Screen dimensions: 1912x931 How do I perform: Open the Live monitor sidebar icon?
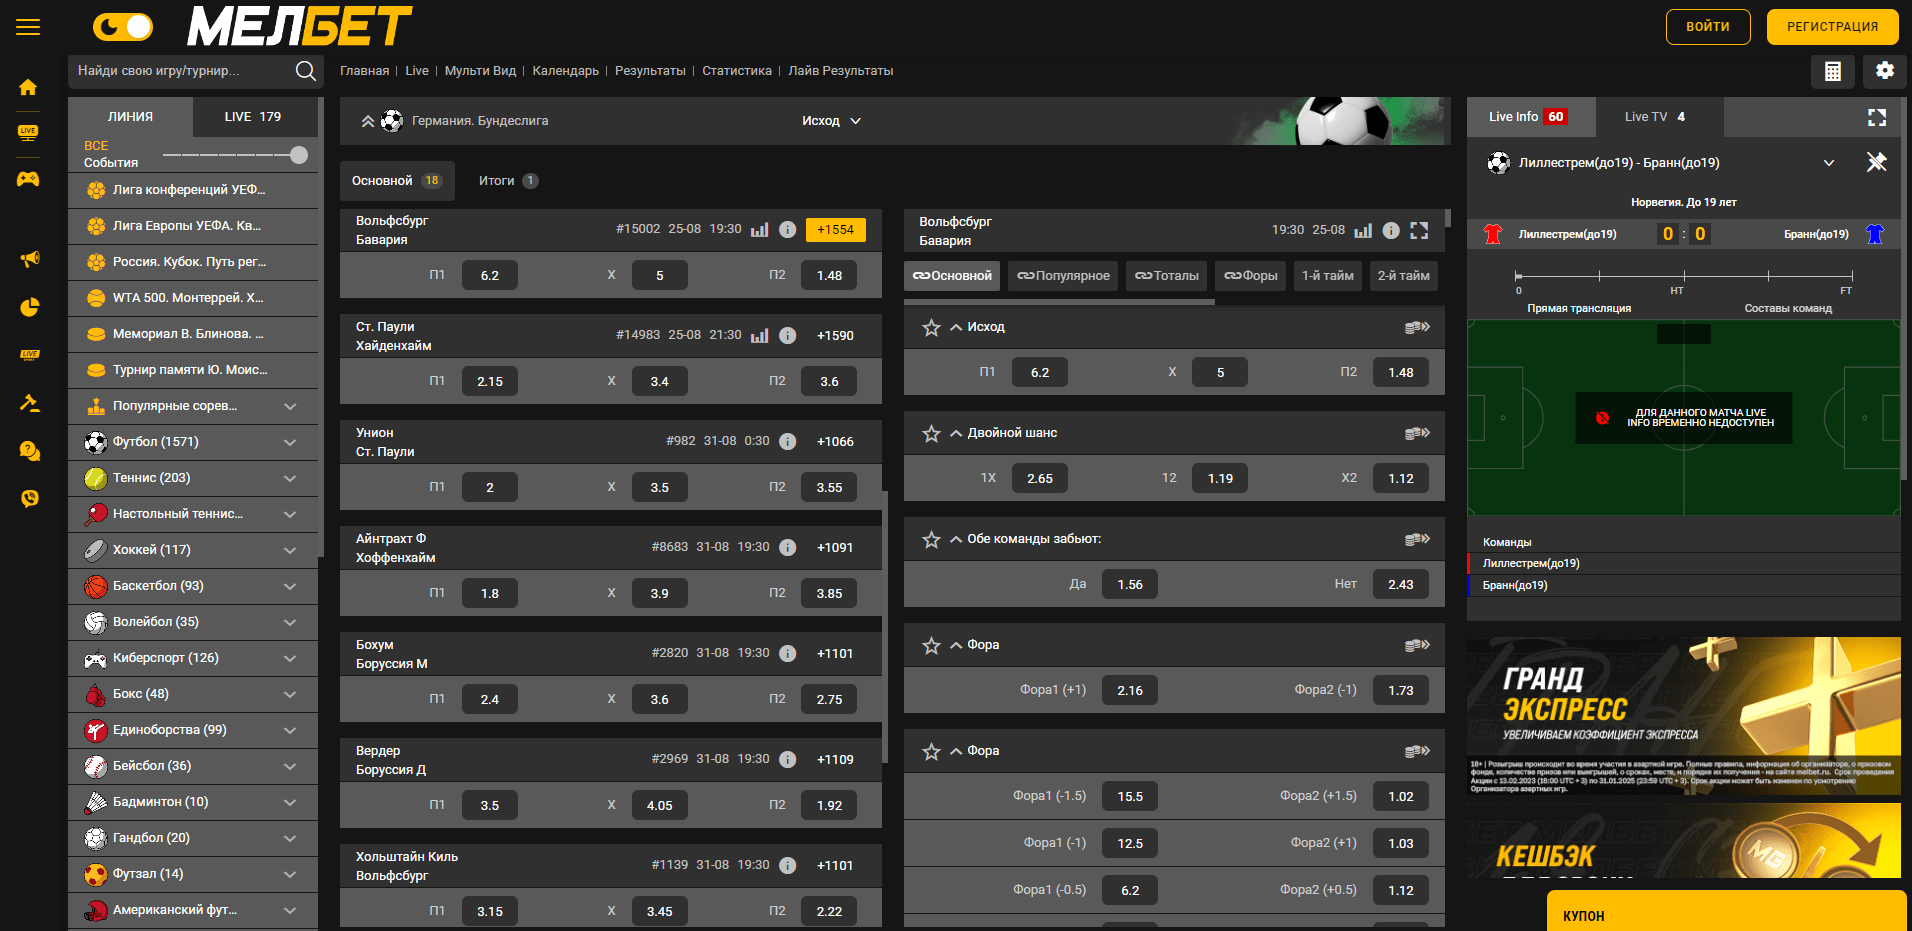pyautogui.click(x=28, y=132)
